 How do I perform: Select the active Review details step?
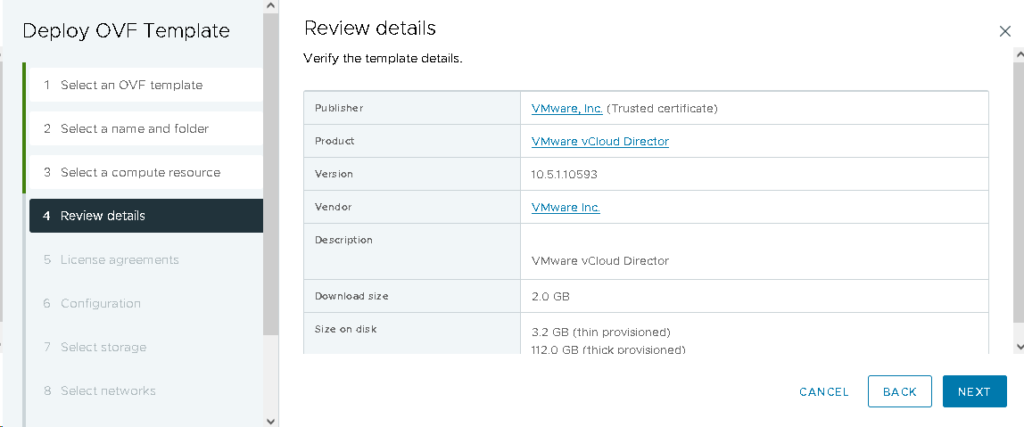102,216
